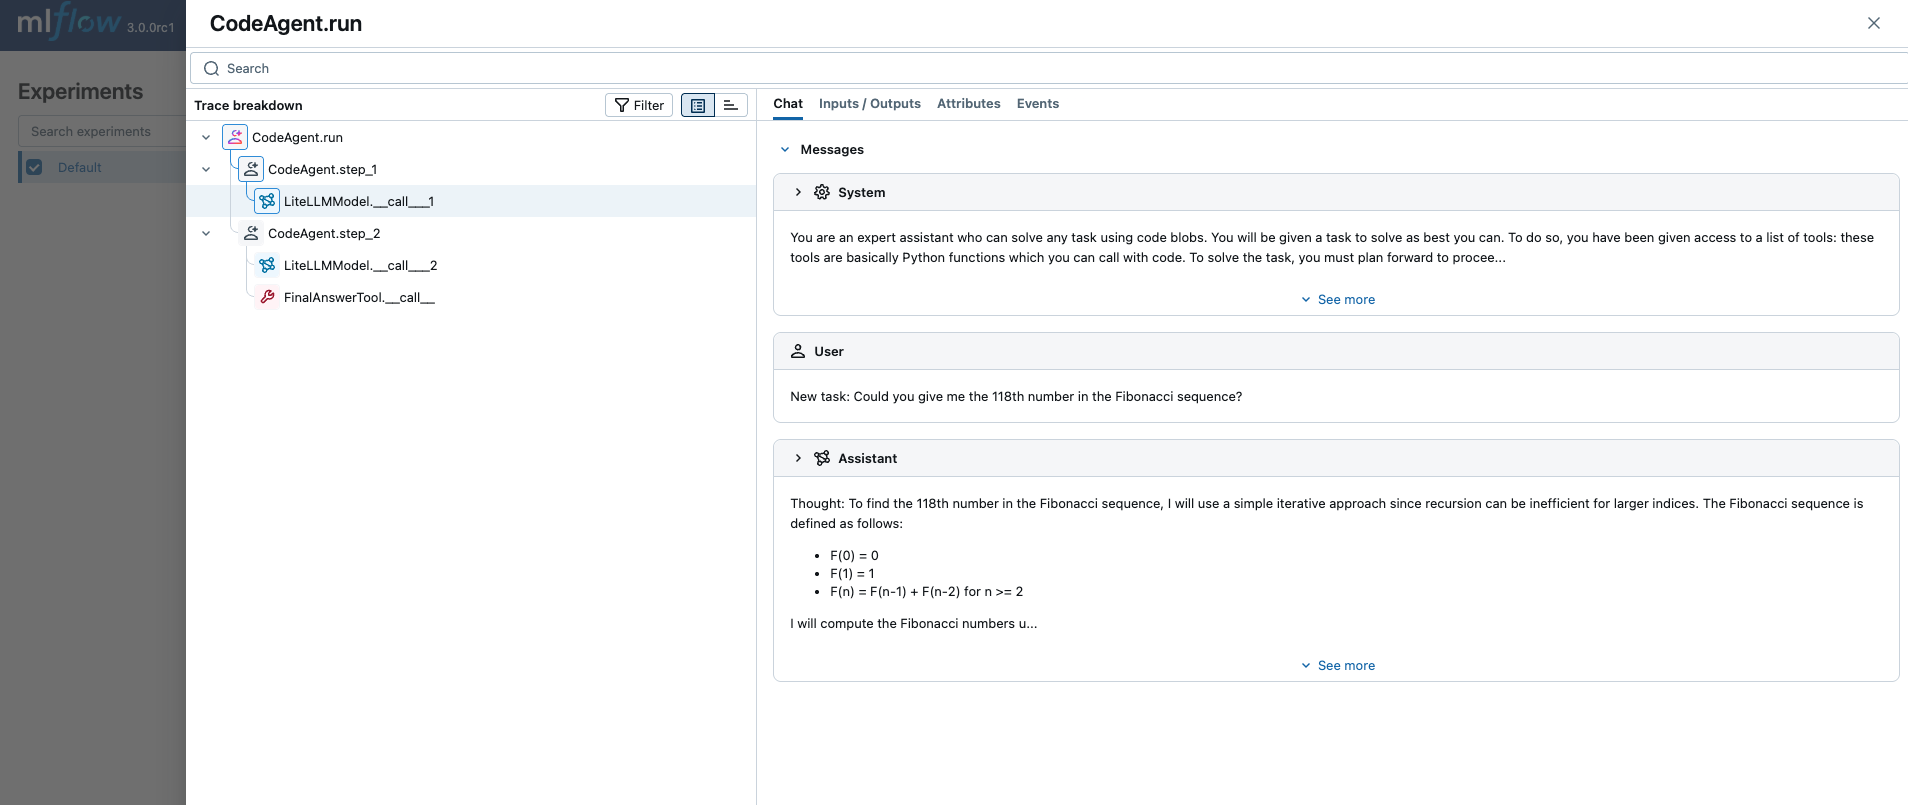Collapse the CodeAgent.run tree node
The image size is (1908, 805).
click(x=206, y=137)
